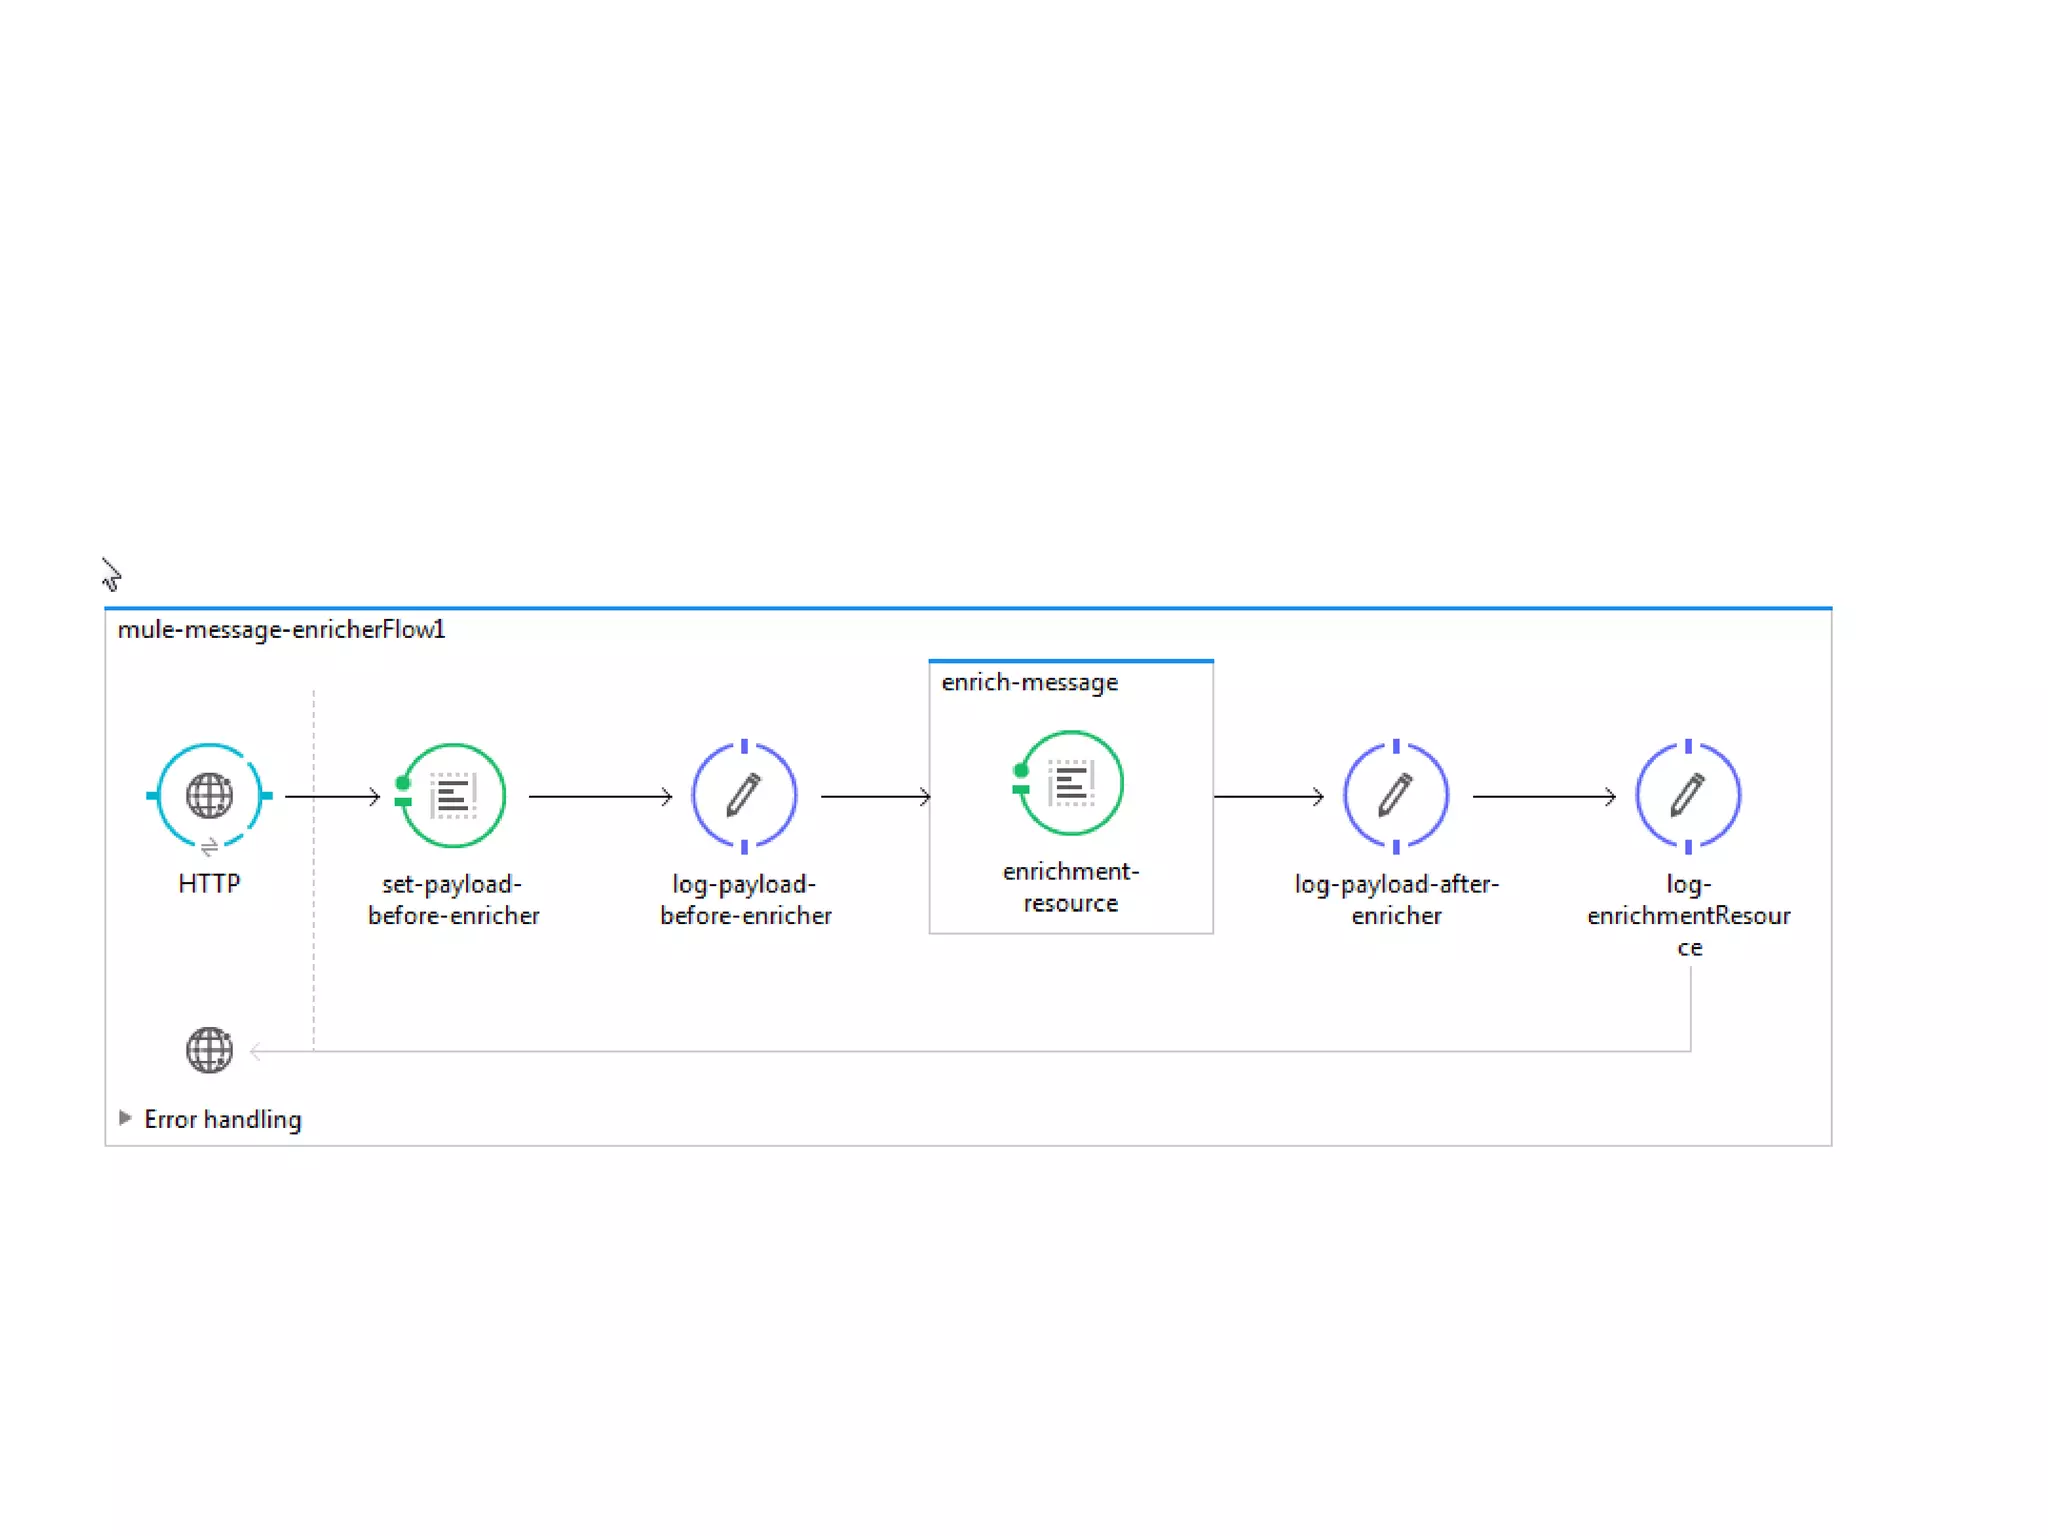
Task: Click the log-payload-after-enricher label text
Action: pos(1396,900)
